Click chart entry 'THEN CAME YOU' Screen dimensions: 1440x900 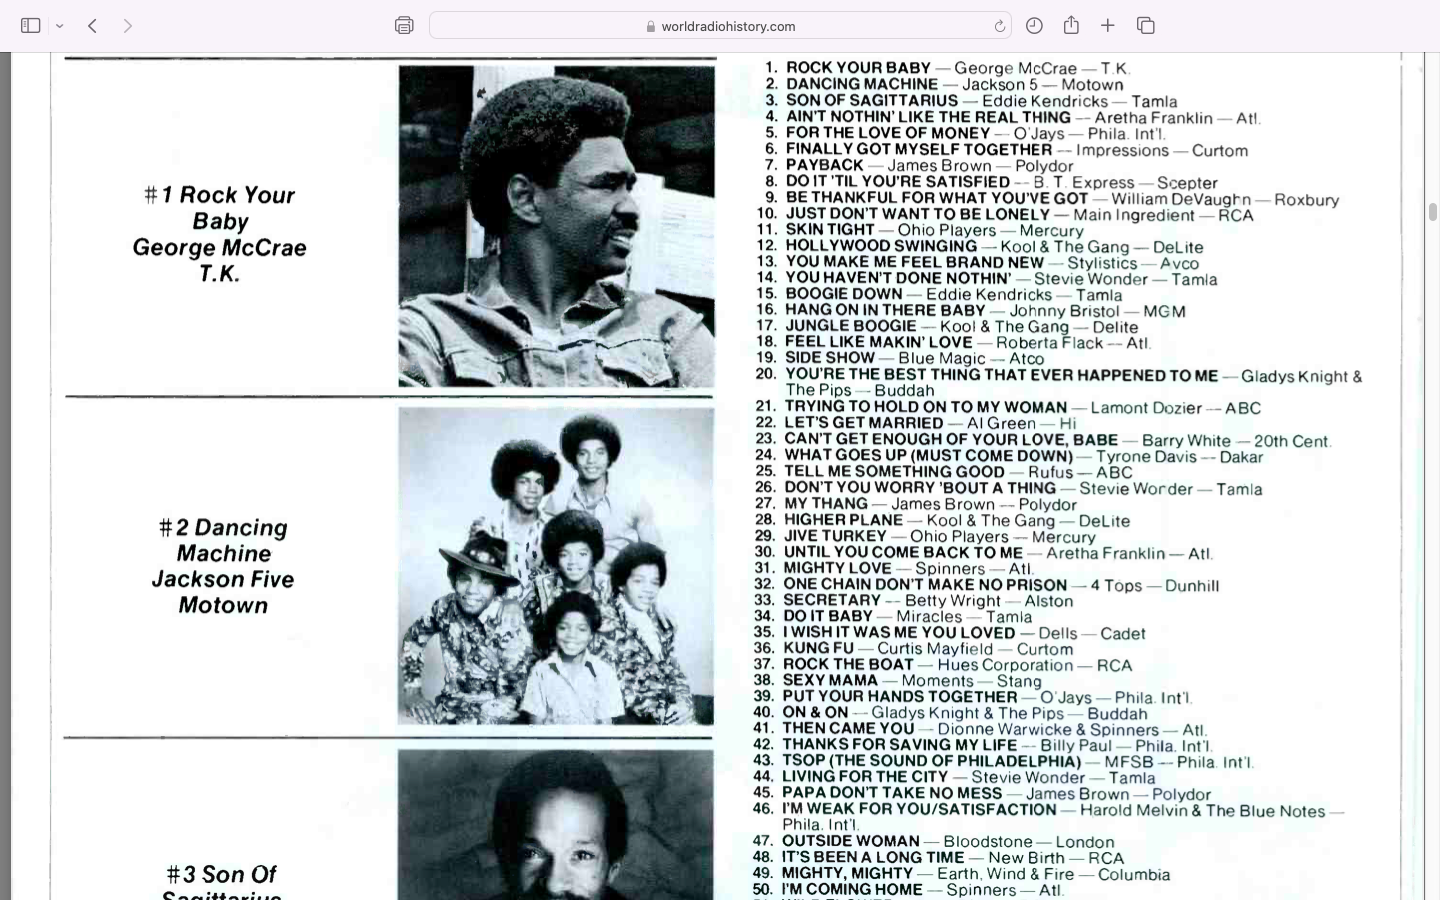point(848,729)
